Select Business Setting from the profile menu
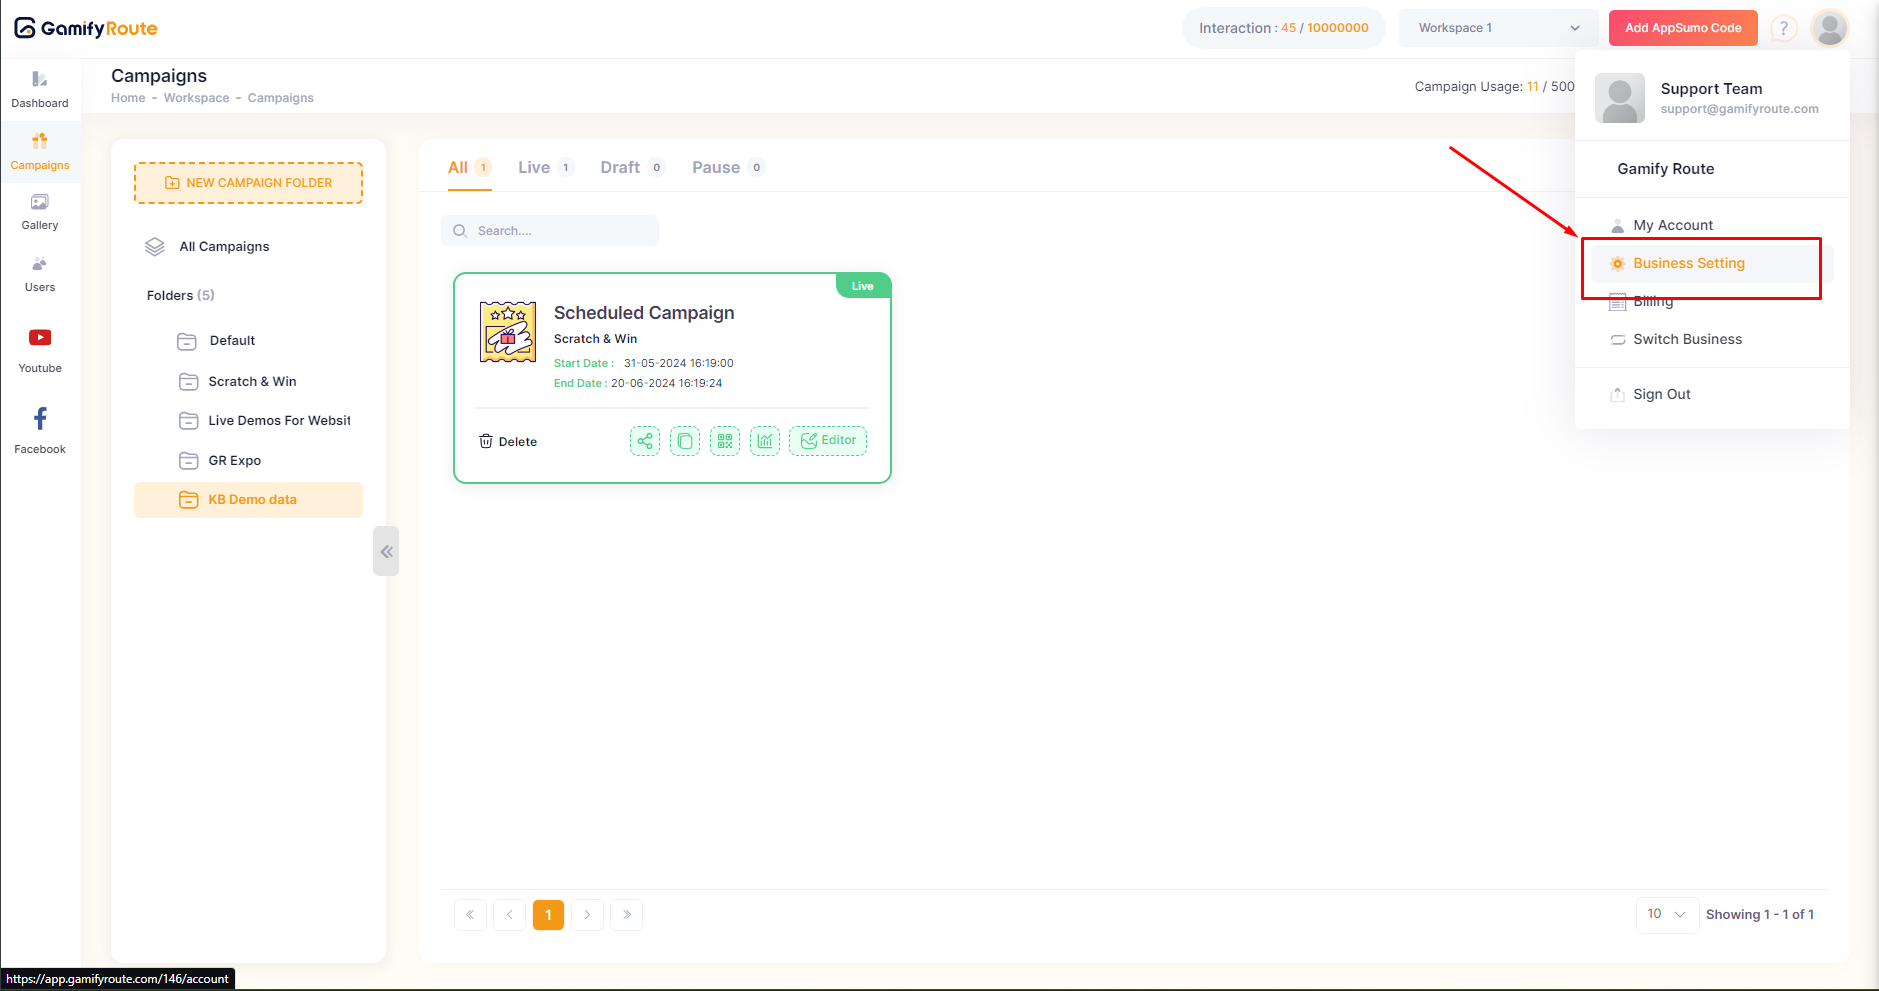This screenshot has height=991, width=1879. tap(1689, 263)
